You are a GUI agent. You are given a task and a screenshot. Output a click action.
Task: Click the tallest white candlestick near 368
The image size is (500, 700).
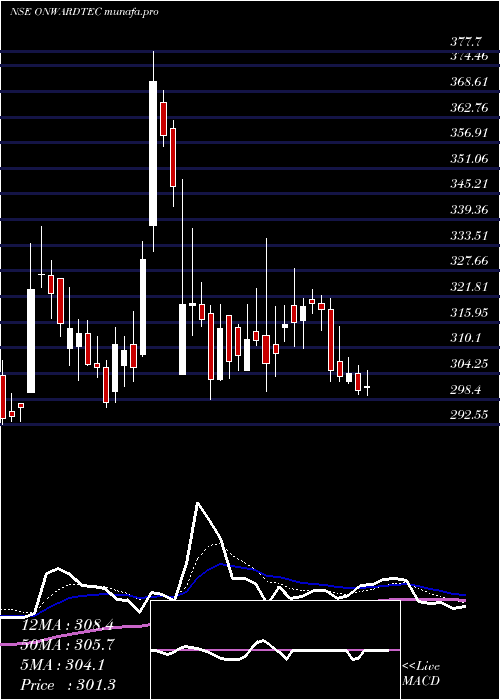click(x=153, y=154)
